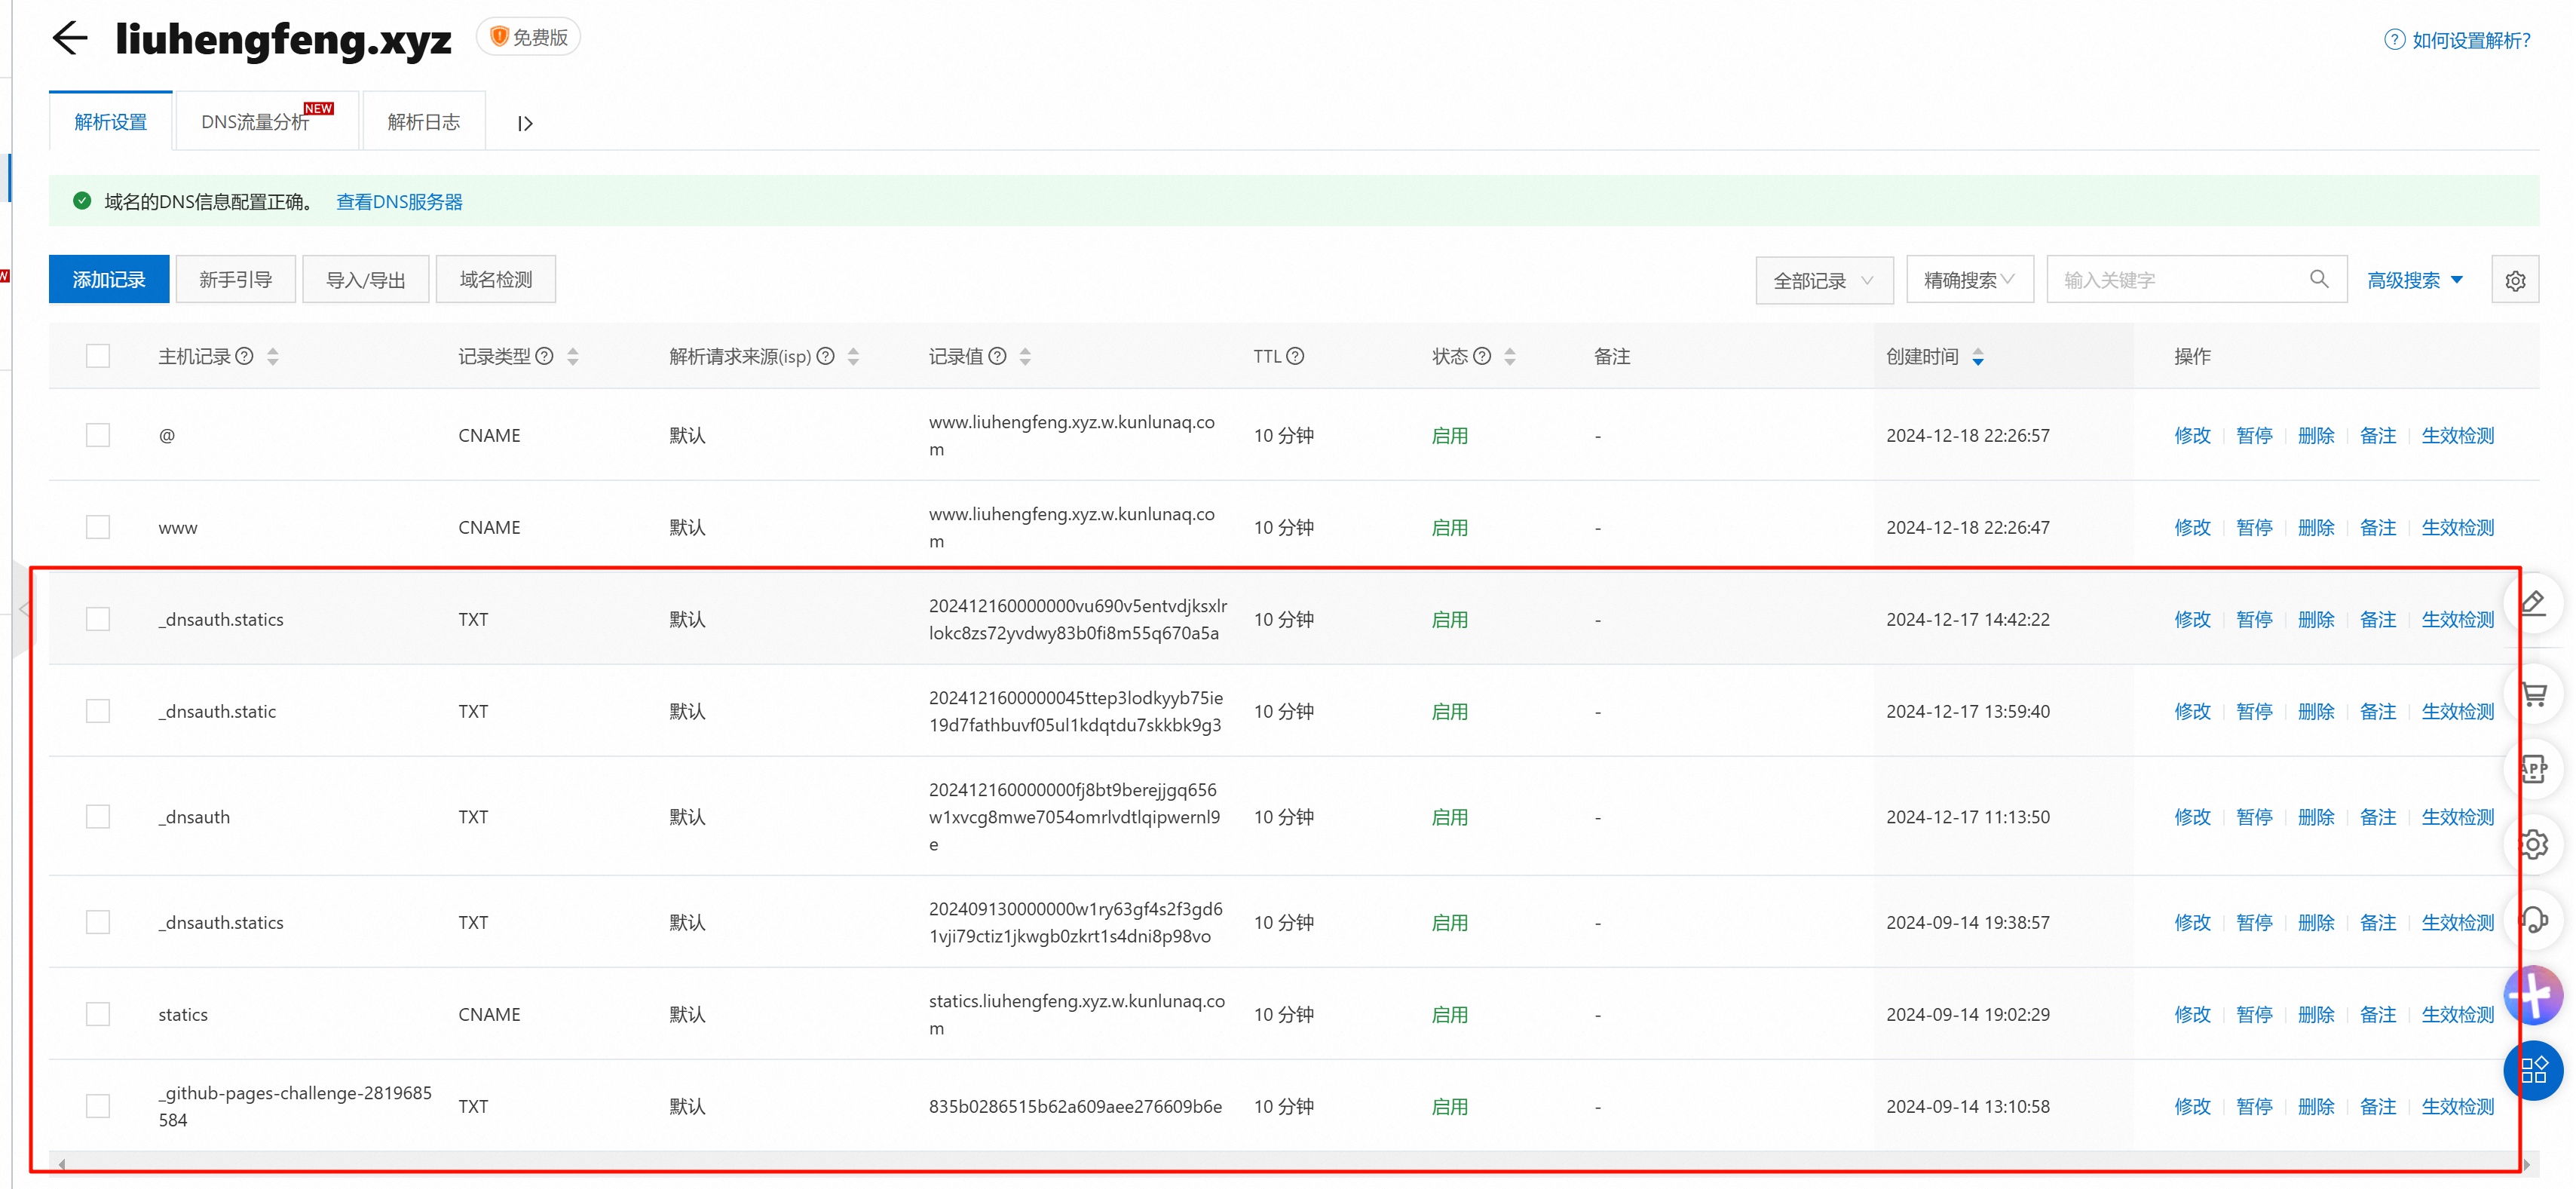The height and width of the screenshot is (1189, 2576).
Task: Select the checkbox for the statics CNAME row
Action: (x=98, y=1014)
